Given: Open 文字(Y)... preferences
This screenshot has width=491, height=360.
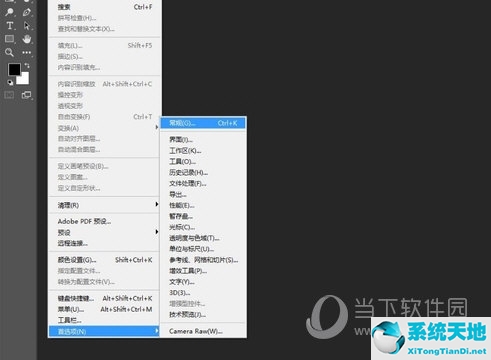Looking at the screenshot, I should [203, 282].
